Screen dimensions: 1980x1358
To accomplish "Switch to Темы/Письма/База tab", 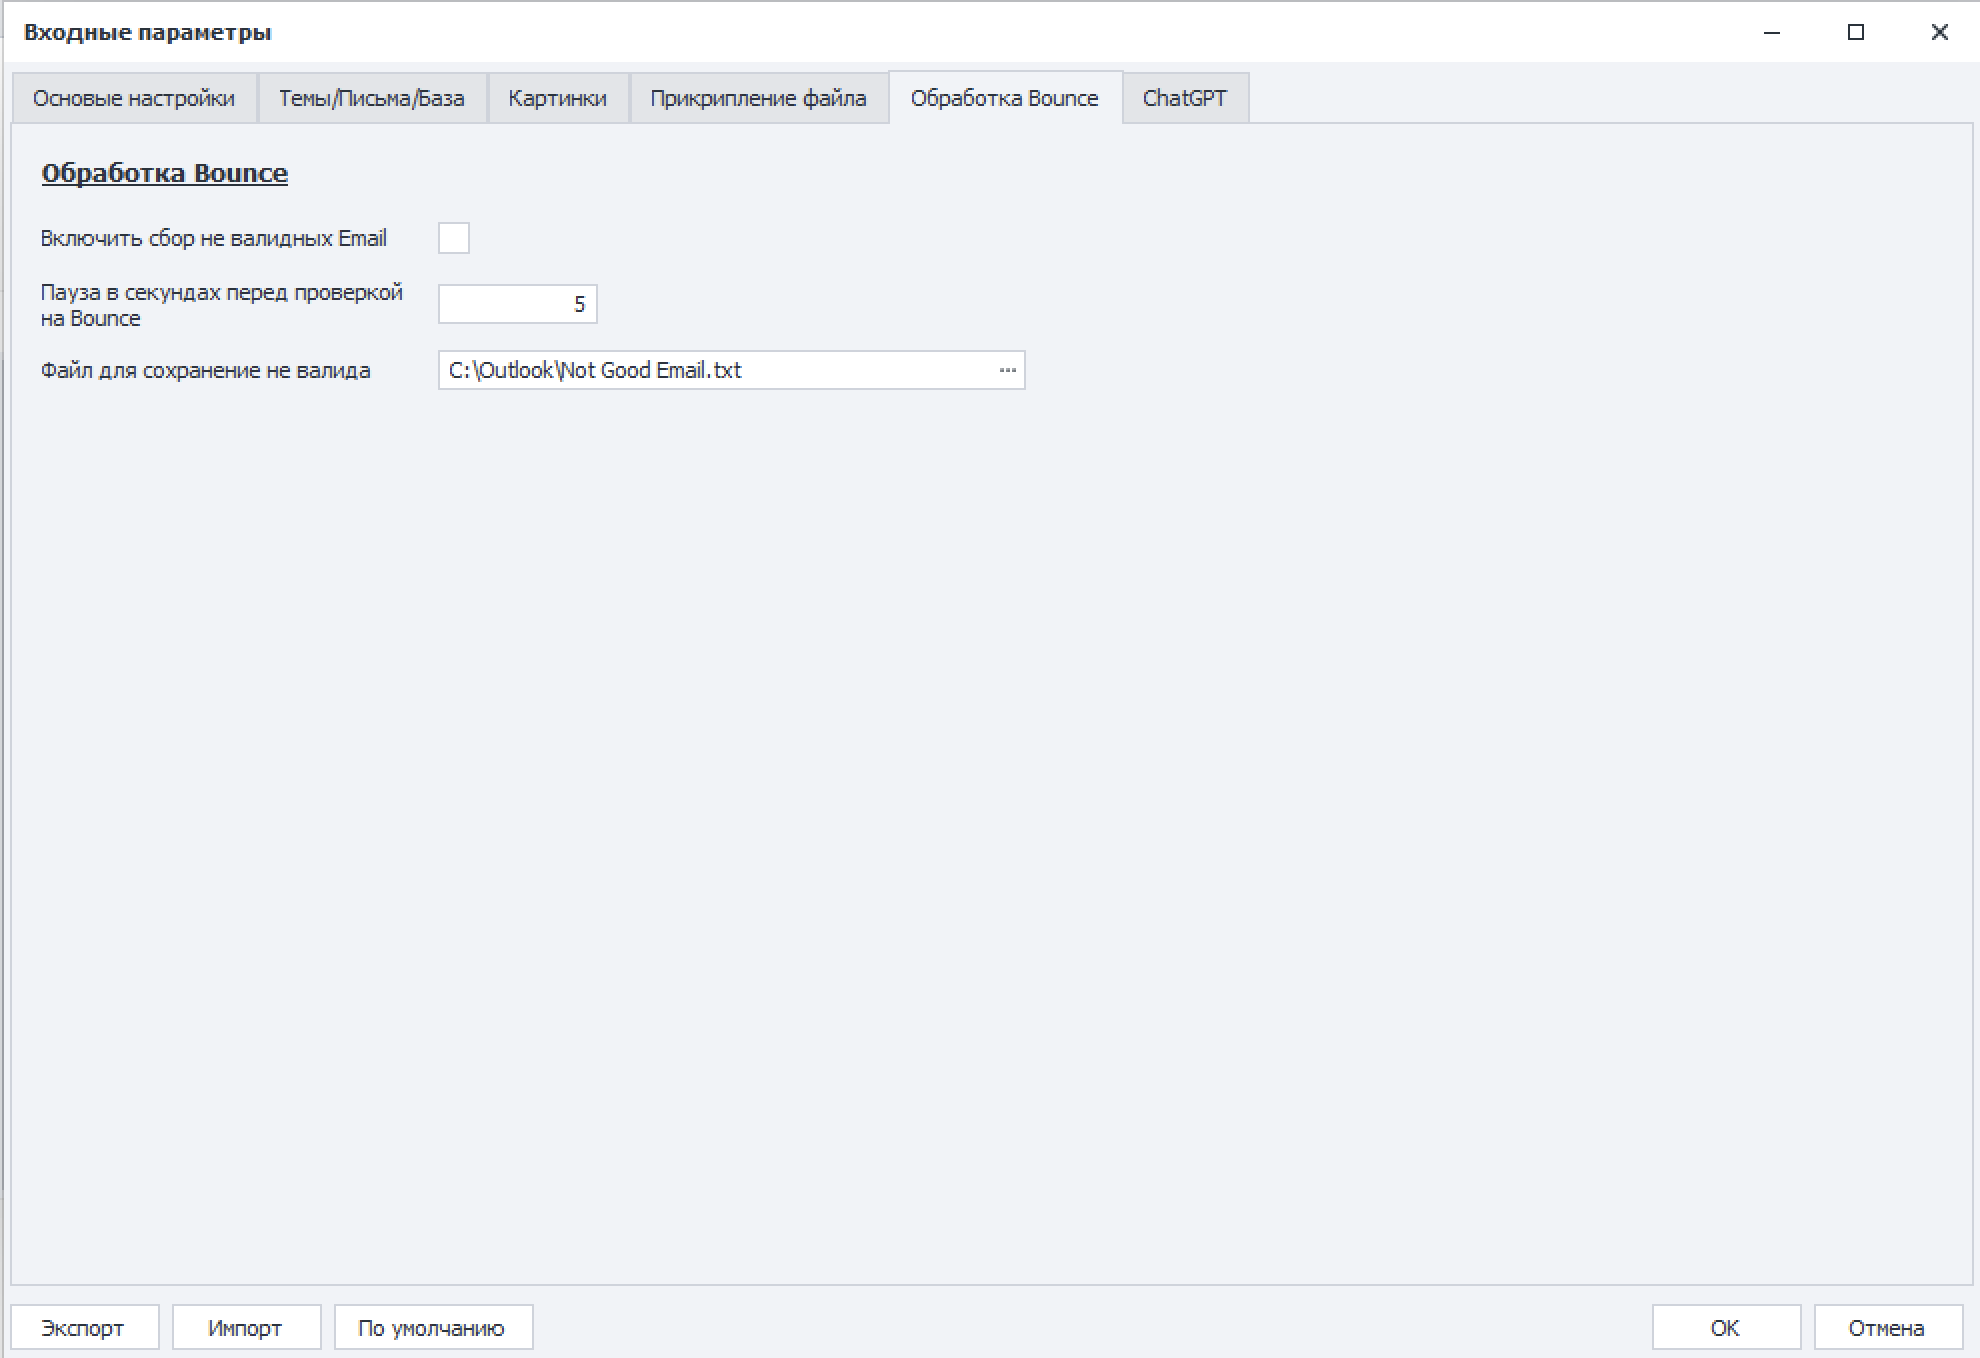I will (371, 98).
